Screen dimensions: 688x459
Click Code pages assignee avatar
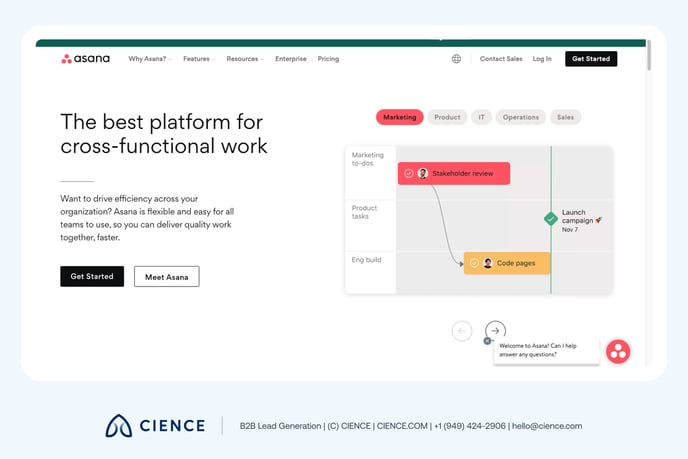(488, 263)
